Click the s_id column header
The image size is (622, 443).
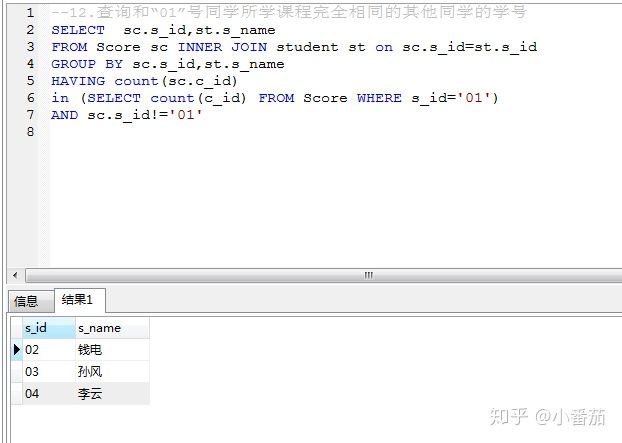(49, 328)
